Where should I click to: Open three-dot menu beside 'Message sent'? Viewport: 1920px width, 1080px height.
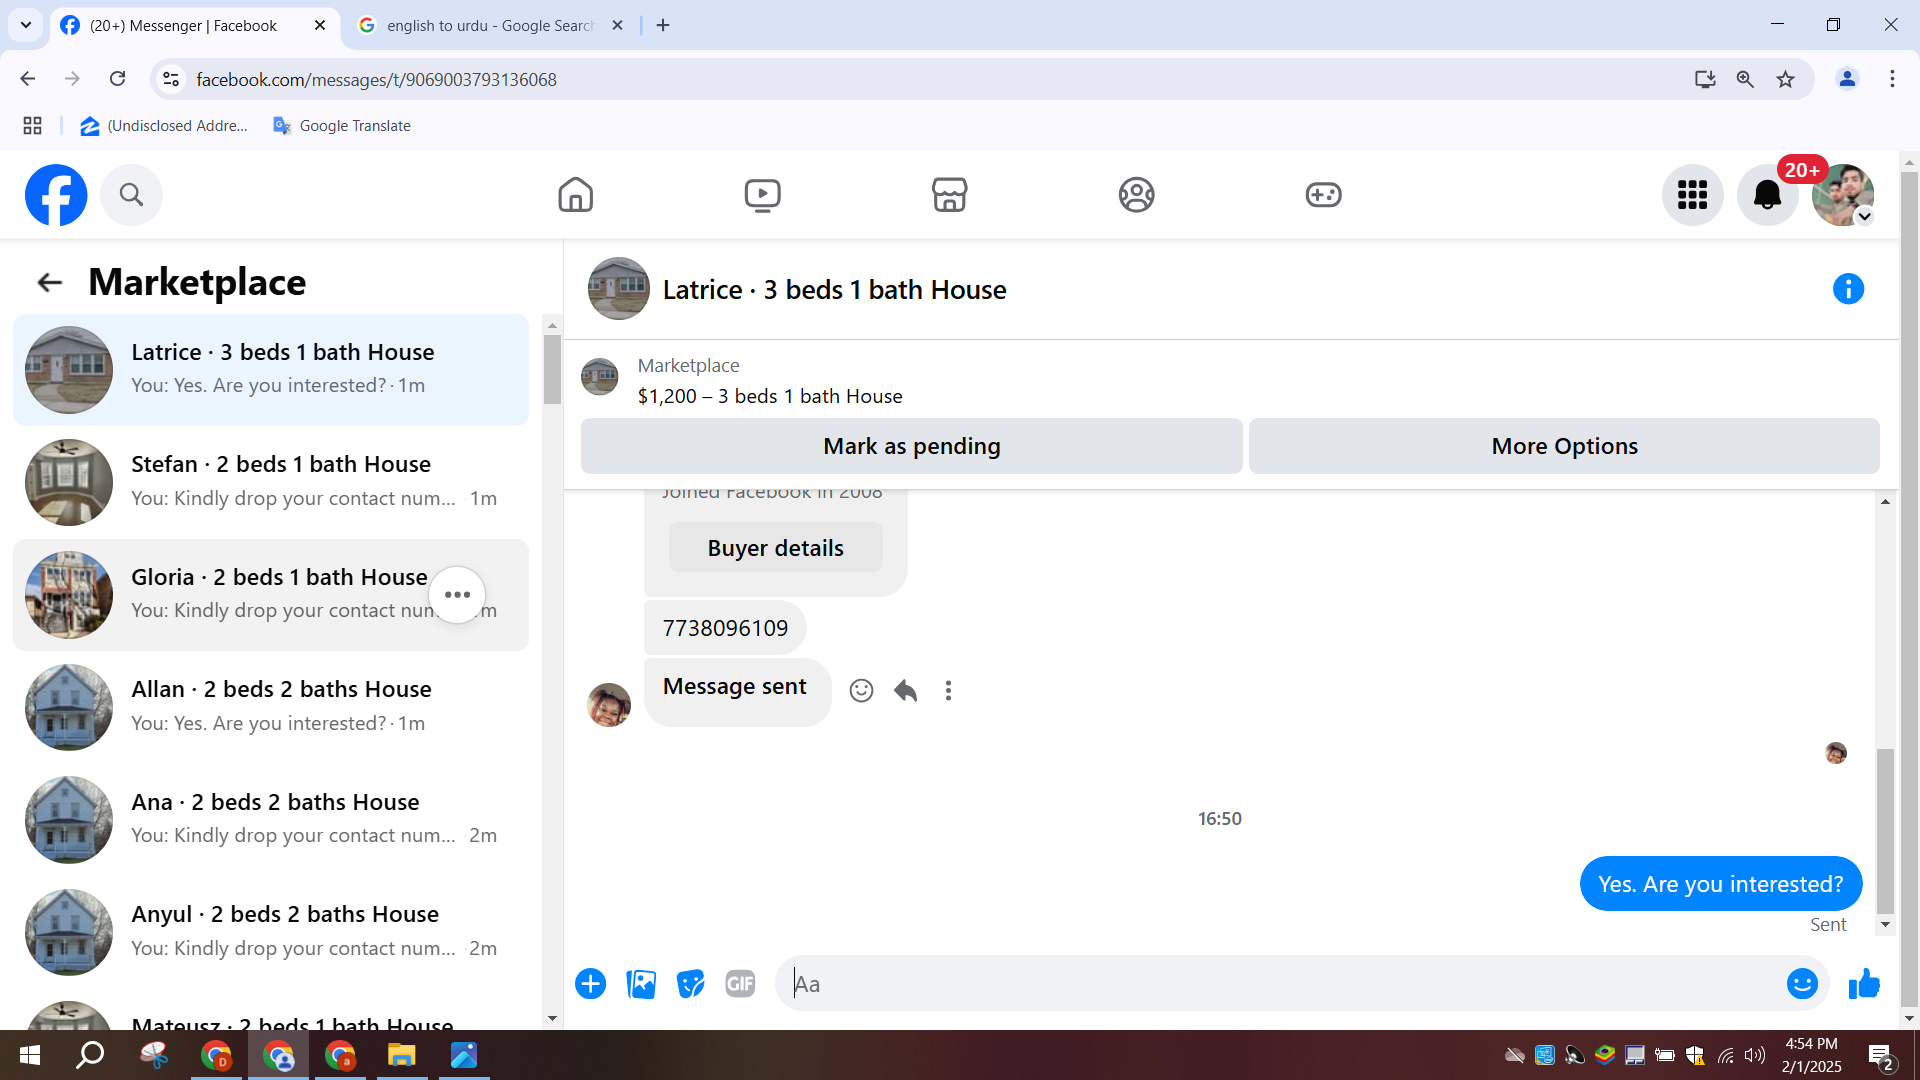point(948,691)
